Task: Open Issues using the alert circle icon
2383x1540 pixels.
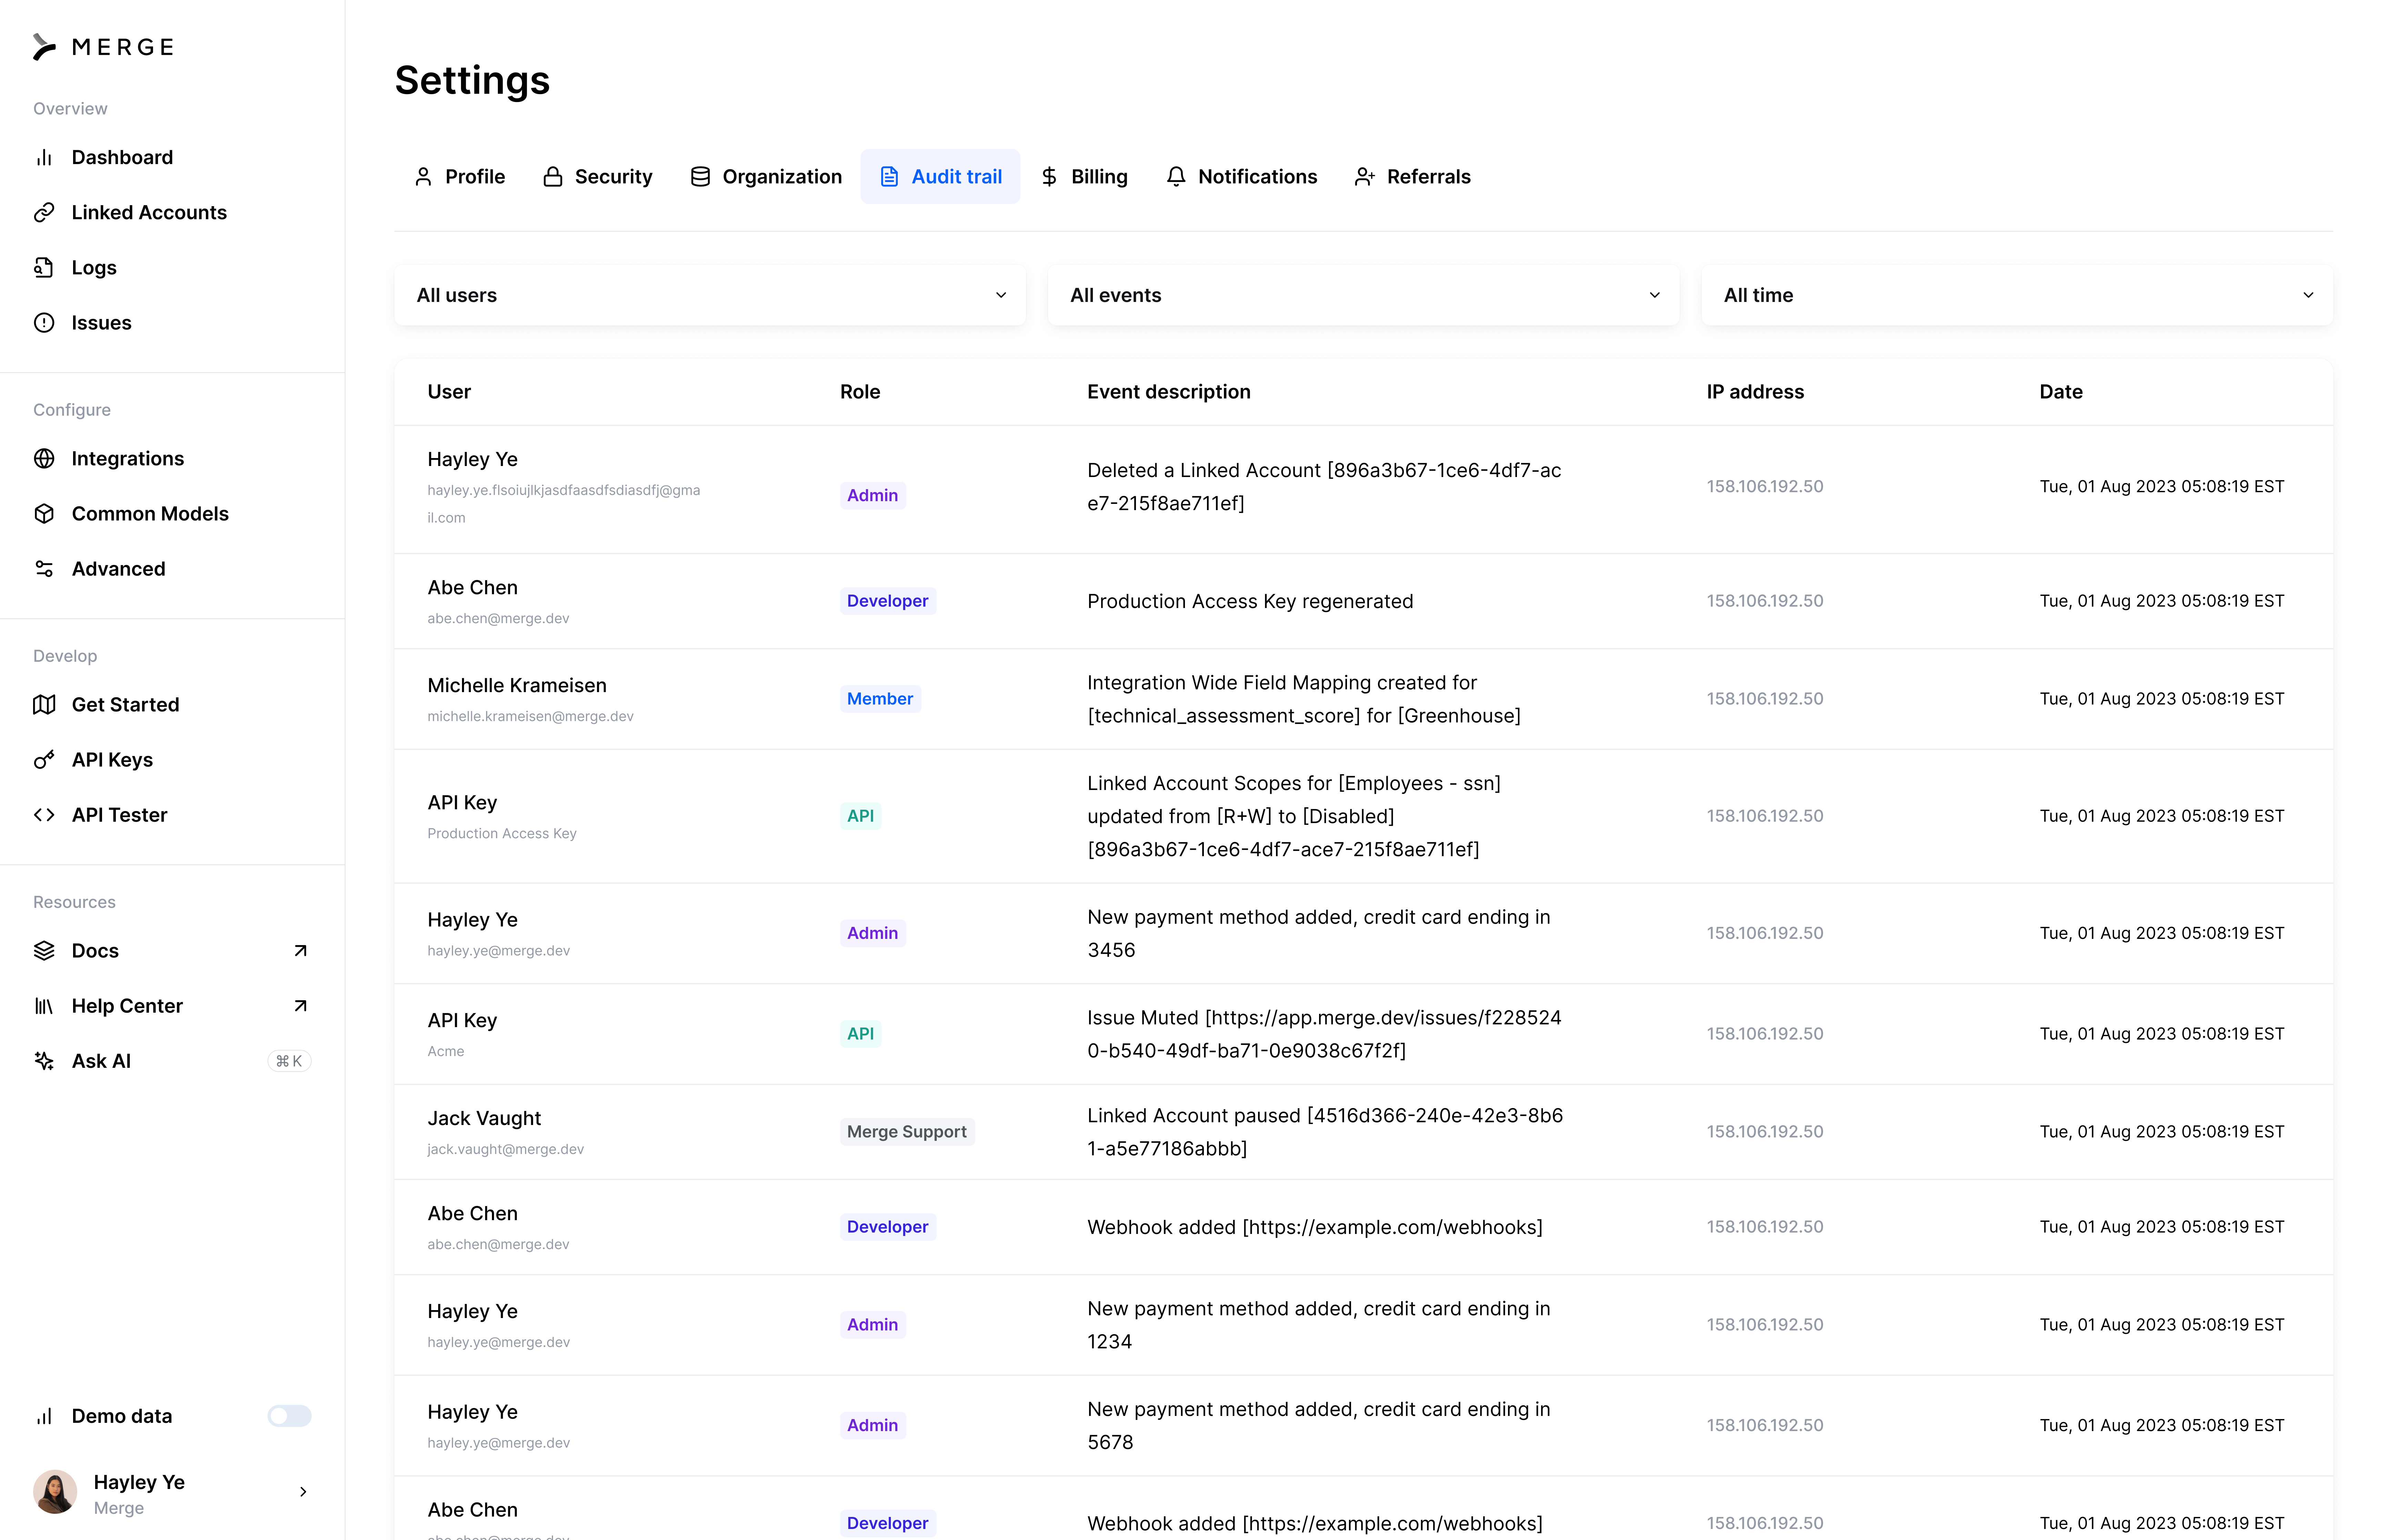Action: click(44, 322)
